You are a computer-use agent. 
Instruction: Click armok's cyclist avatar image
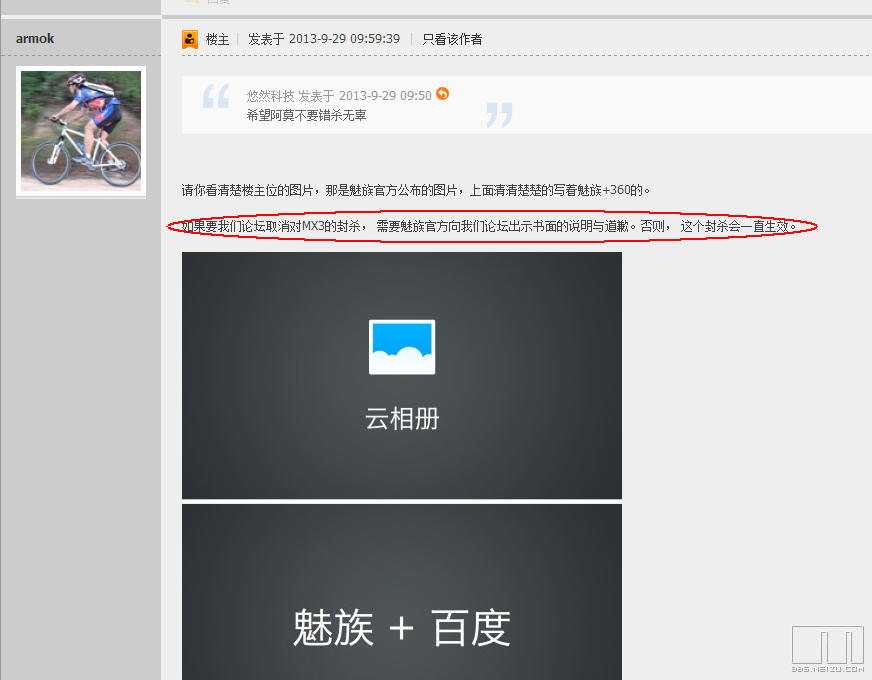click(x=81, y=131)
